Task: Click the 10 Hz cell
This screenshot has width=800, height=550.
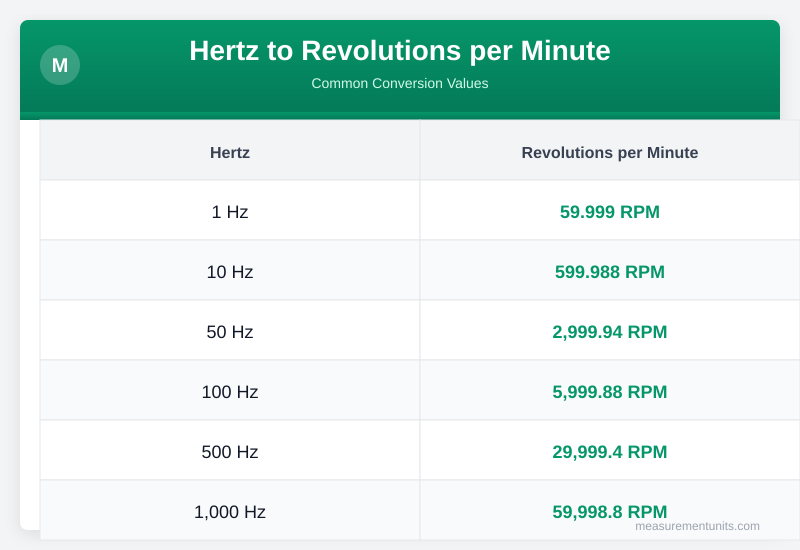Action: point(230,272)
